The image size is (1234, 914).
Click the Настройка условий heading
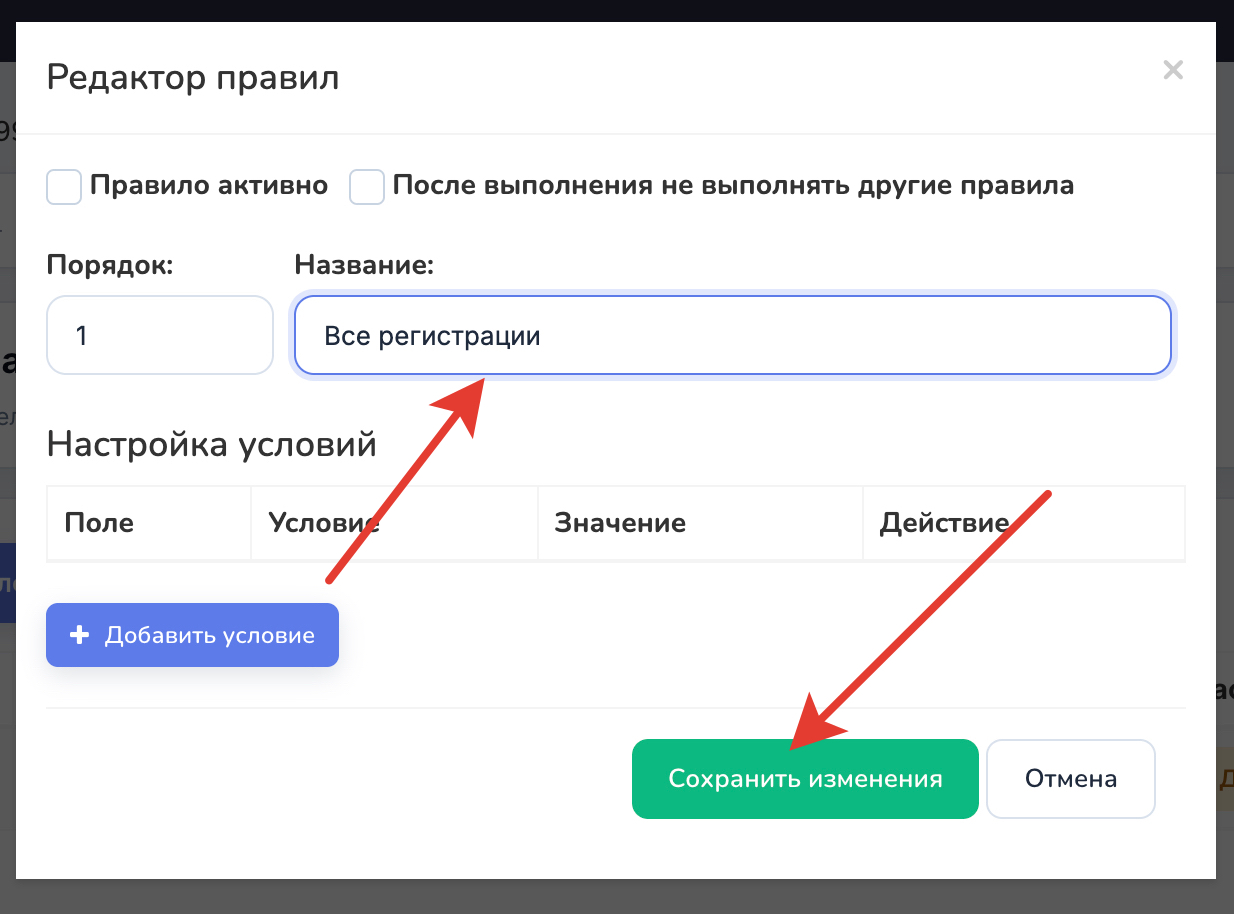(212, 444)
